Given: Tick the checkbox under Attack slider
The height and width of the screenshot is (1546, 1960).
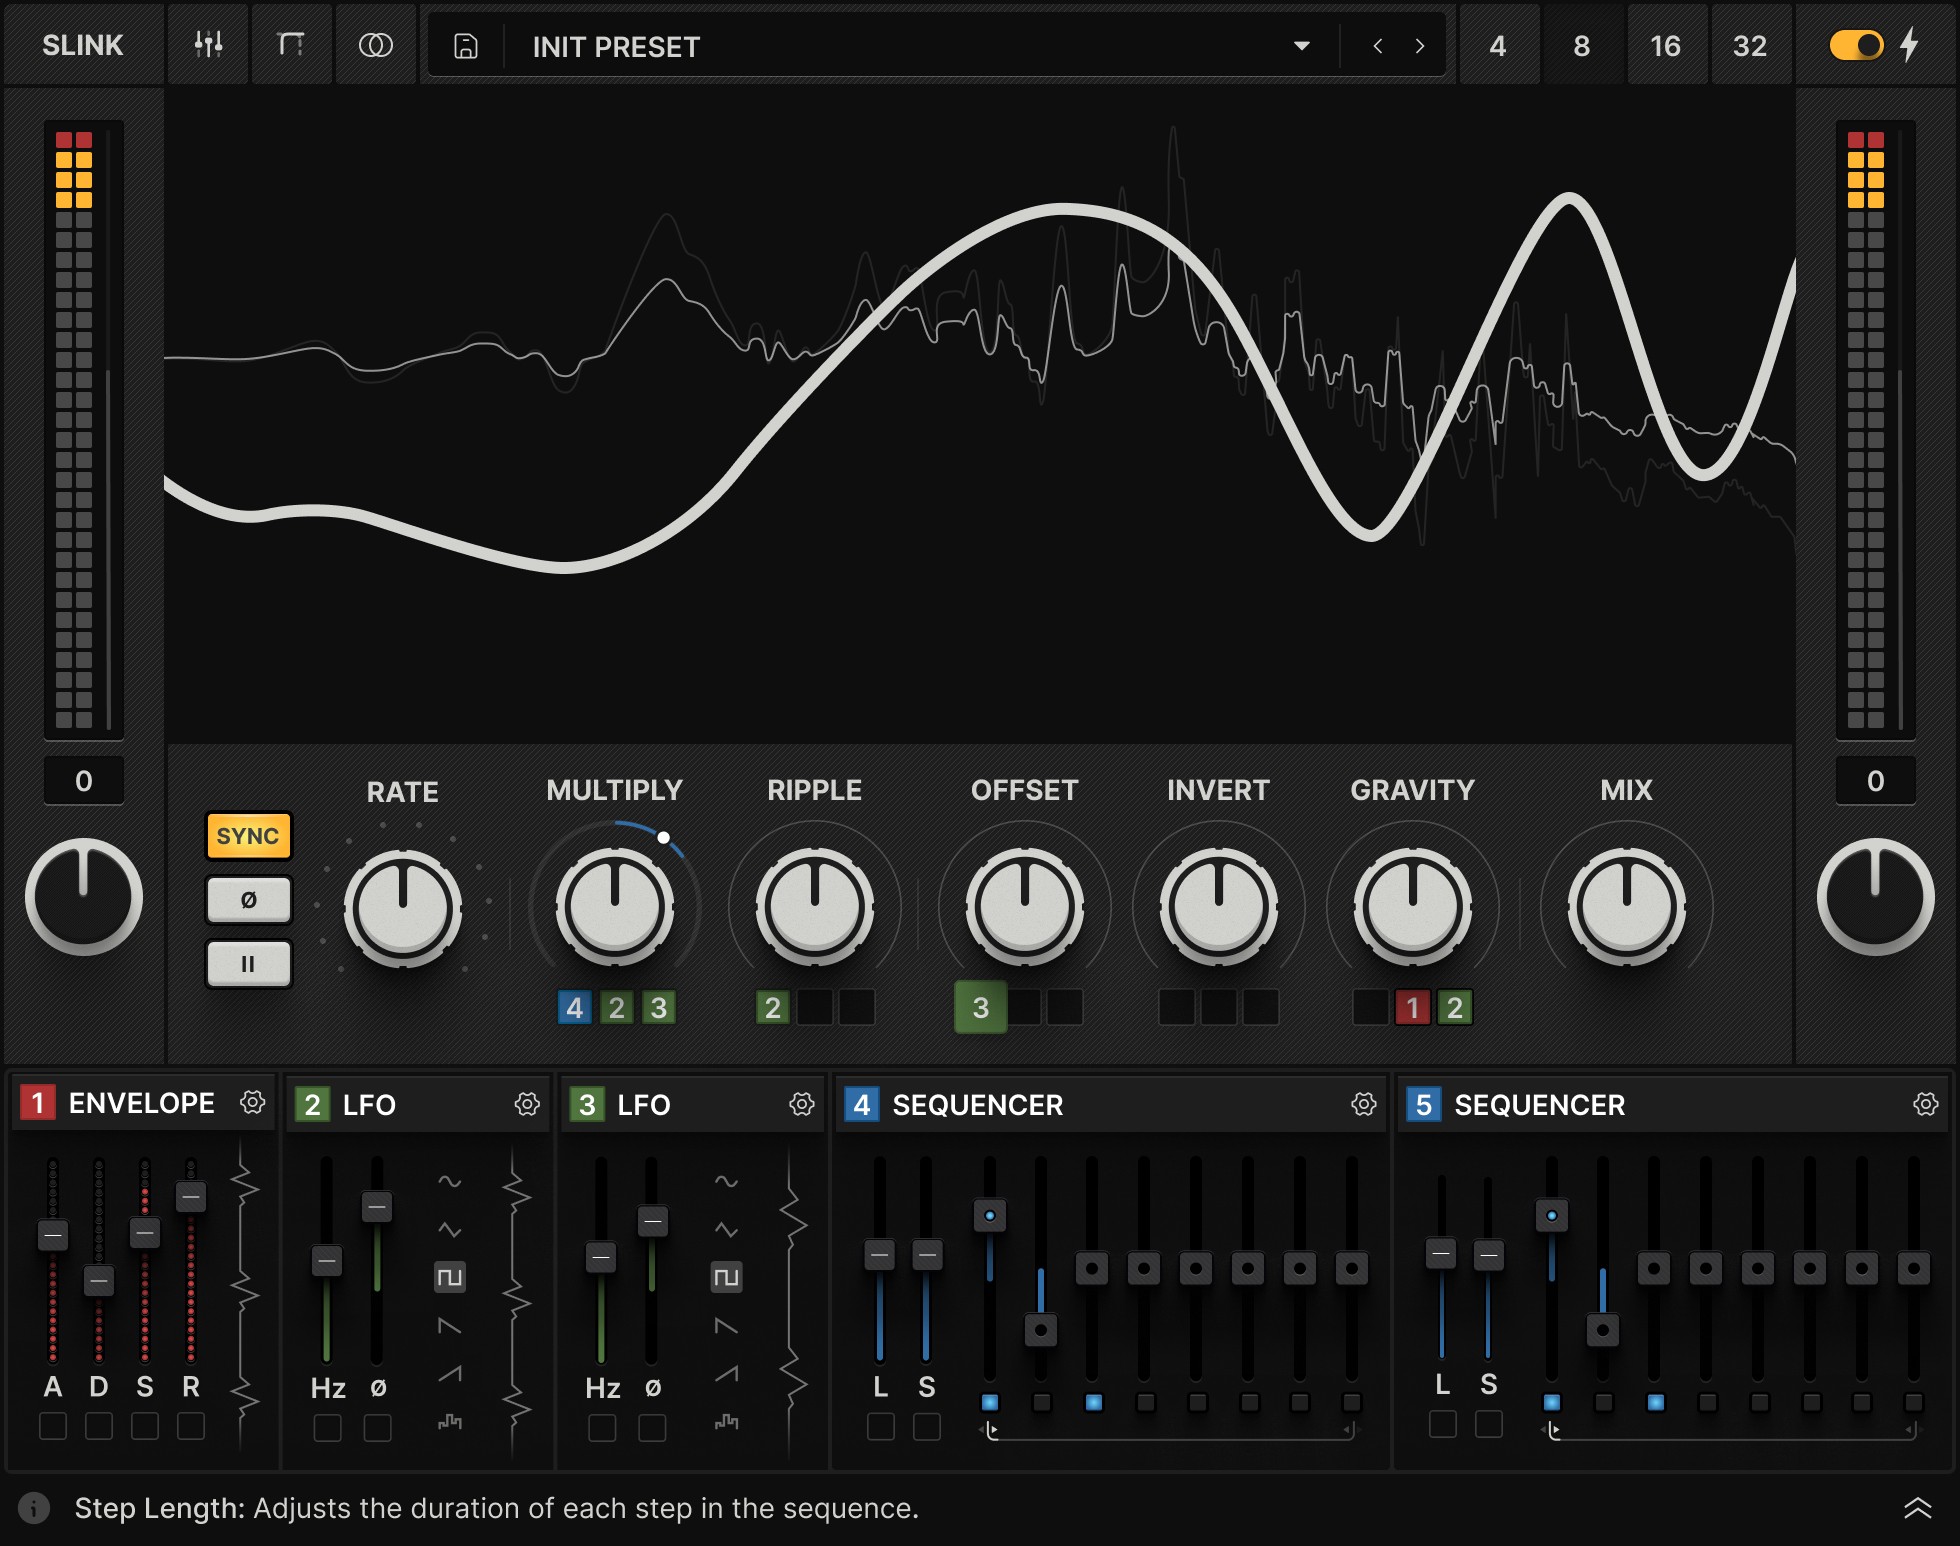Looking at the screenshot, I should coord(53,1426).
